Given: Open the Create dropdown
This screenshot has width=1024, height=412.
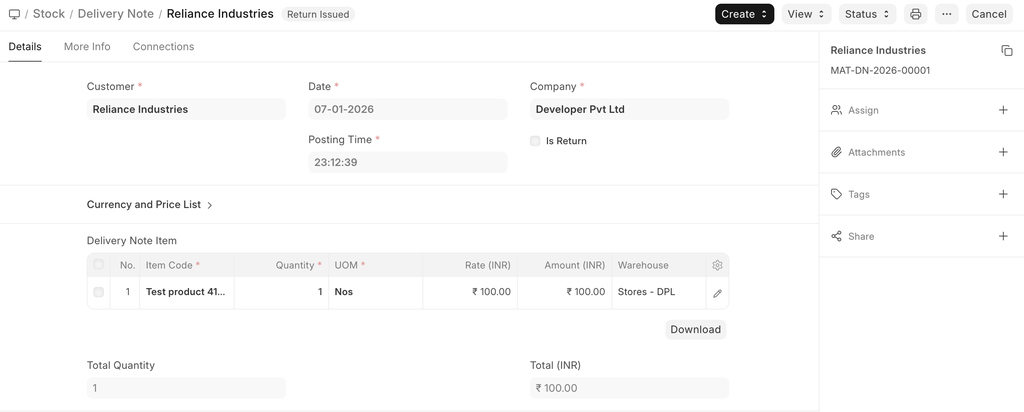Looking at the screenshot, I should click(x=744, y=14).
